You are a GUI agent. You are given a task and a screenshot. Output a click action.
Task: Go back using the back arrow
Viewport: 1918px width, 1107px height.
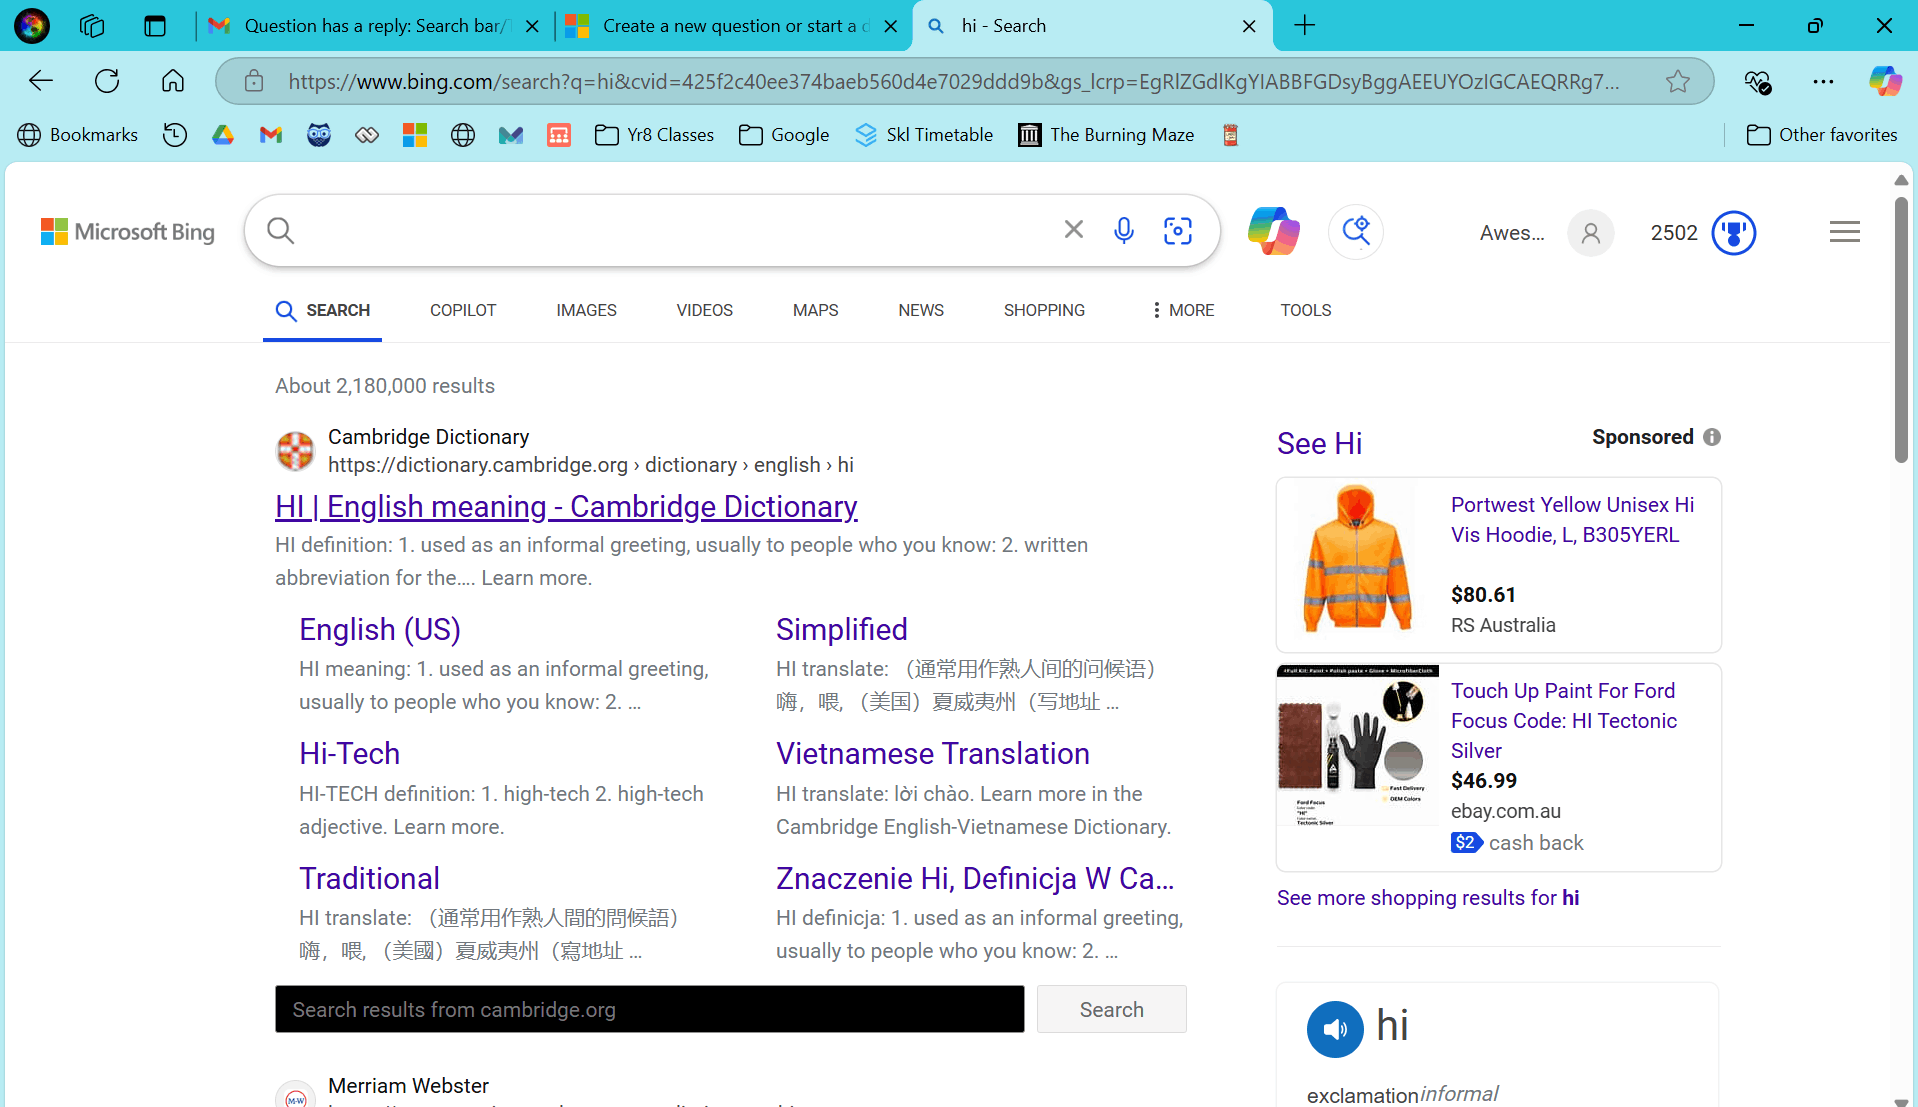(41, 81)
